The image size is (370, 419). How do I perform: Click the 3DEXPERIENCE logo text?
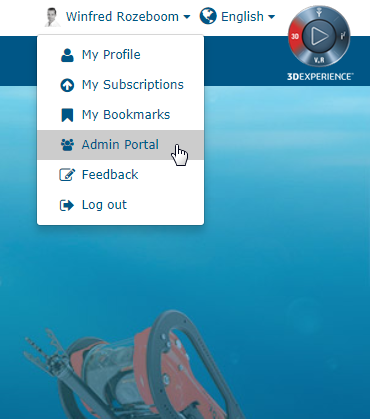click(320, 77)
